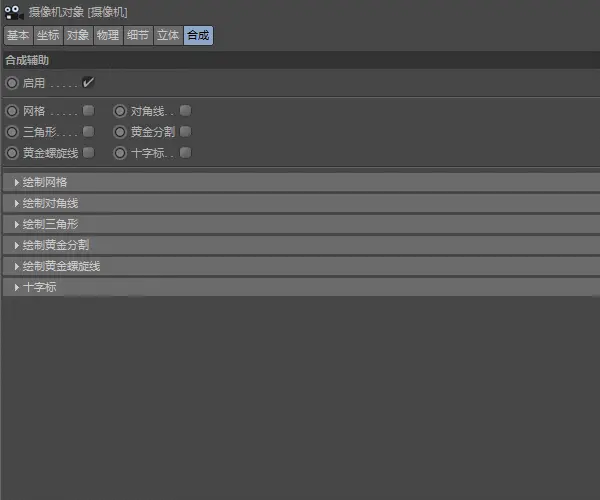Image resolution: width=600 pixels, height=500 pixels.
Task: Click the keyframe dot beside 三角形
Action: (12, 131)
